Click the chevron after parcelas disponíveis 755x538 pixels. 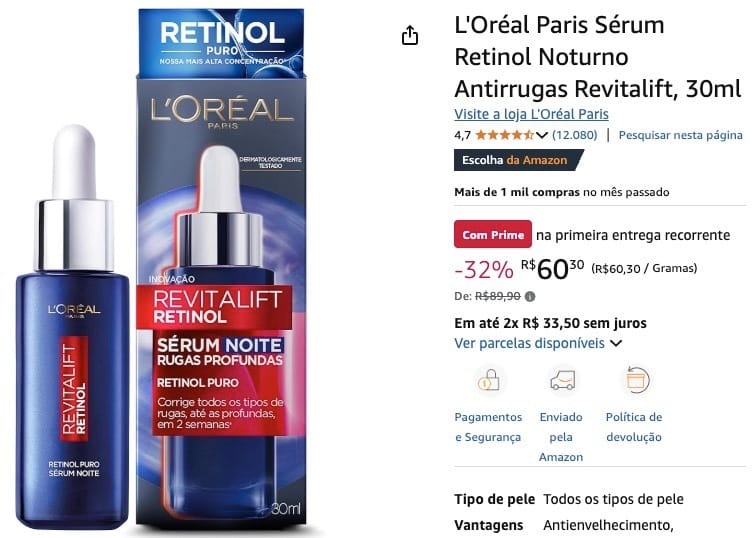click(x=616, y=343)
